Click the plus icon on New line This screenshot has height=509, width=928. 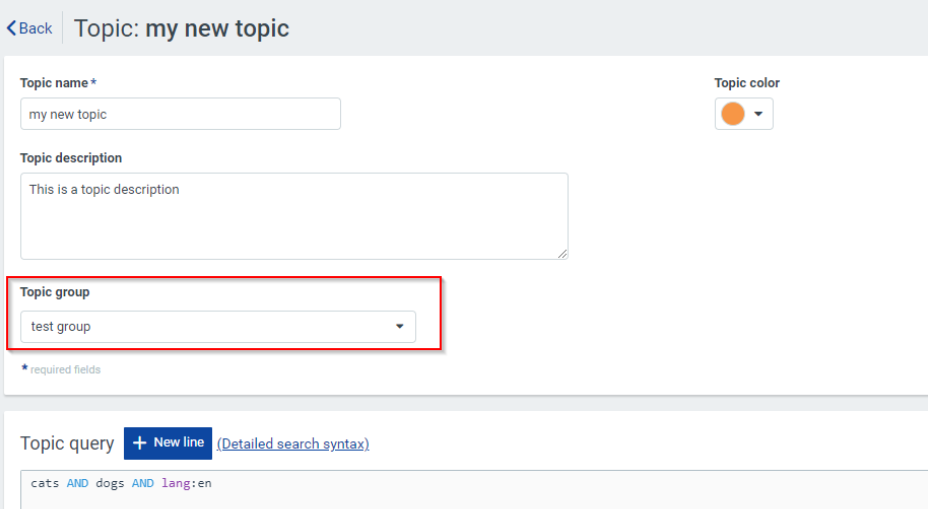click(x=140, y=443)
